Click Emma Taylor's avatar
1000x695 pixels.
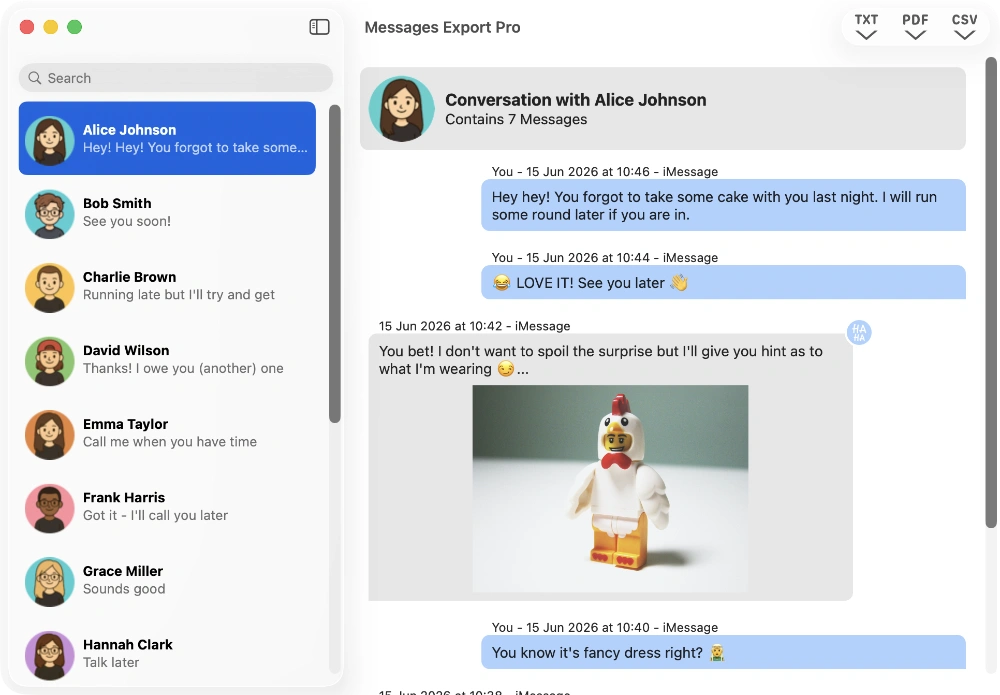(49, 434)
